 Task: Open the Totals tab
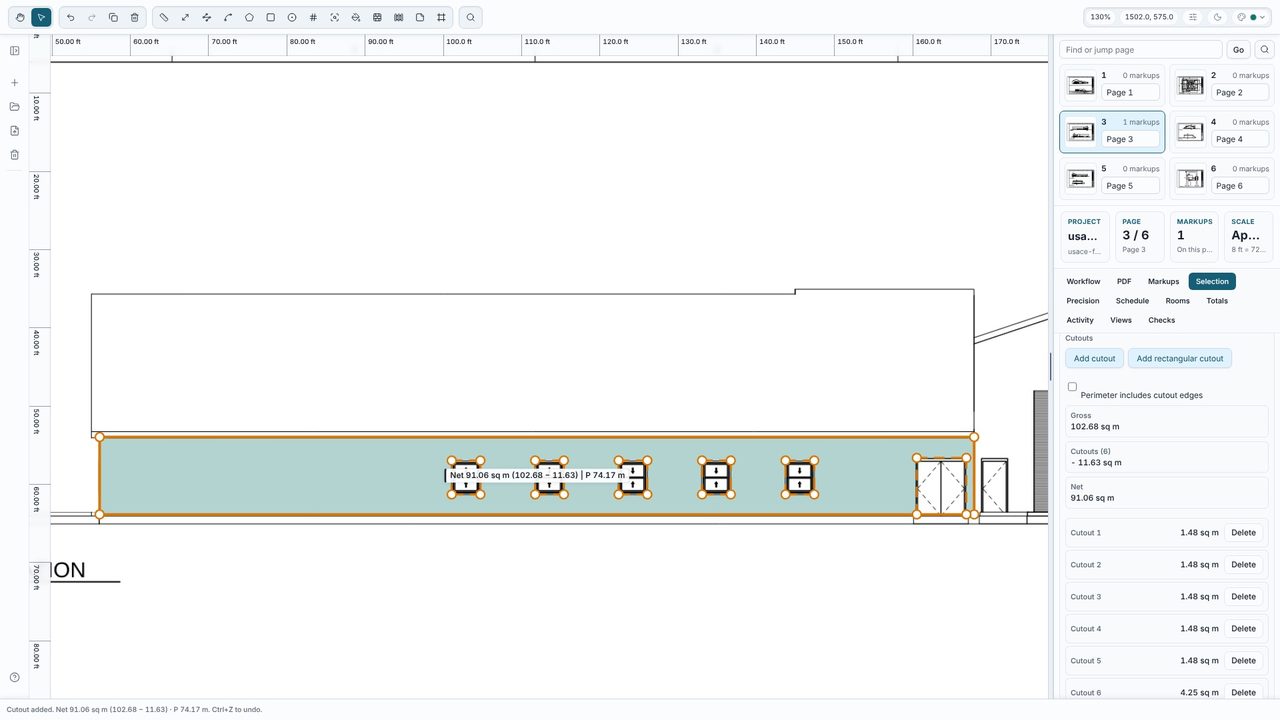1217,301
